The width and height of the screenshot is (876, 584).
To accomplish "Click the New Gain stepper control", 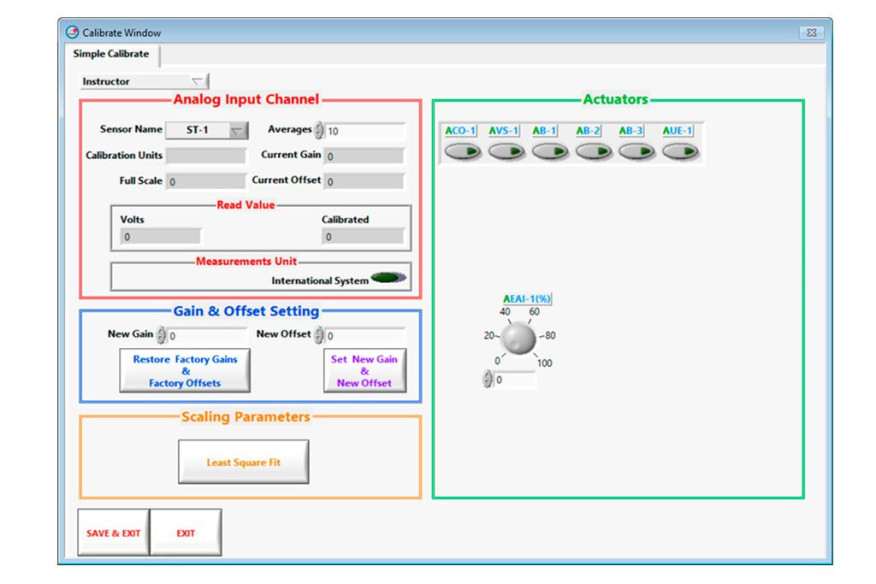I will (x=162, y=336).
